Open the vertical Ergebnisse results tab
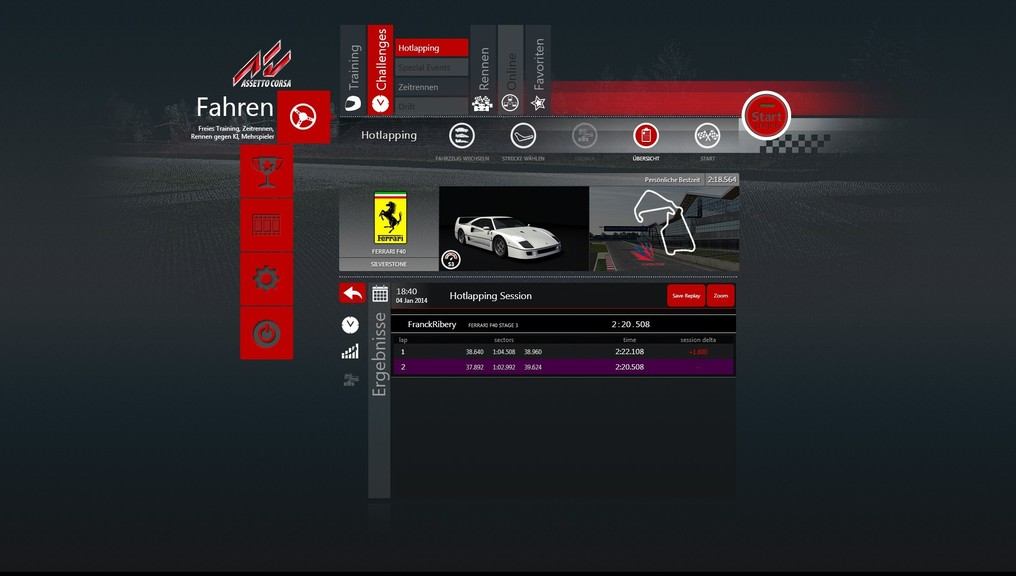The height and width of the screenshot is (576, 1016). click(380, 391)
